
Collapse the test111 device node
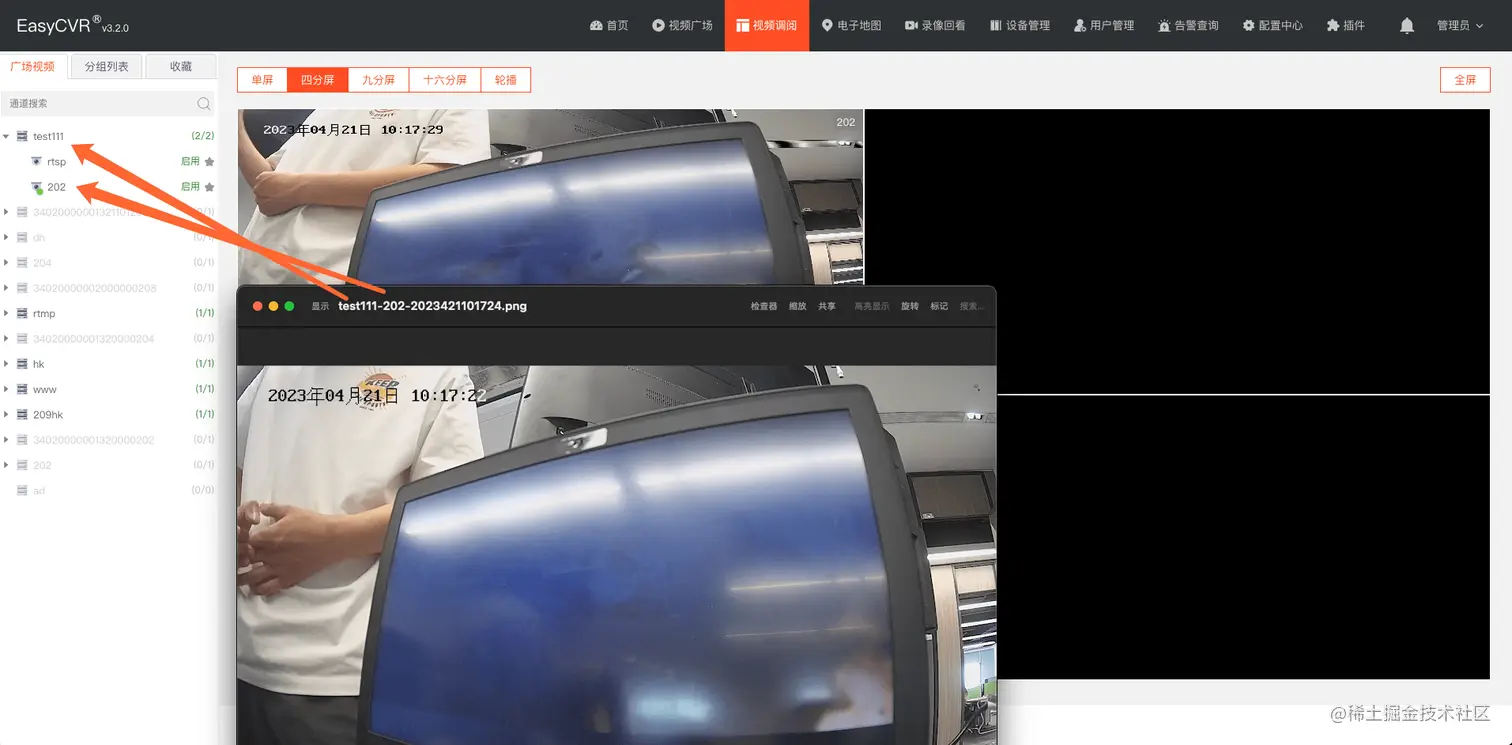pyautogui.click(x=6, y=136)
